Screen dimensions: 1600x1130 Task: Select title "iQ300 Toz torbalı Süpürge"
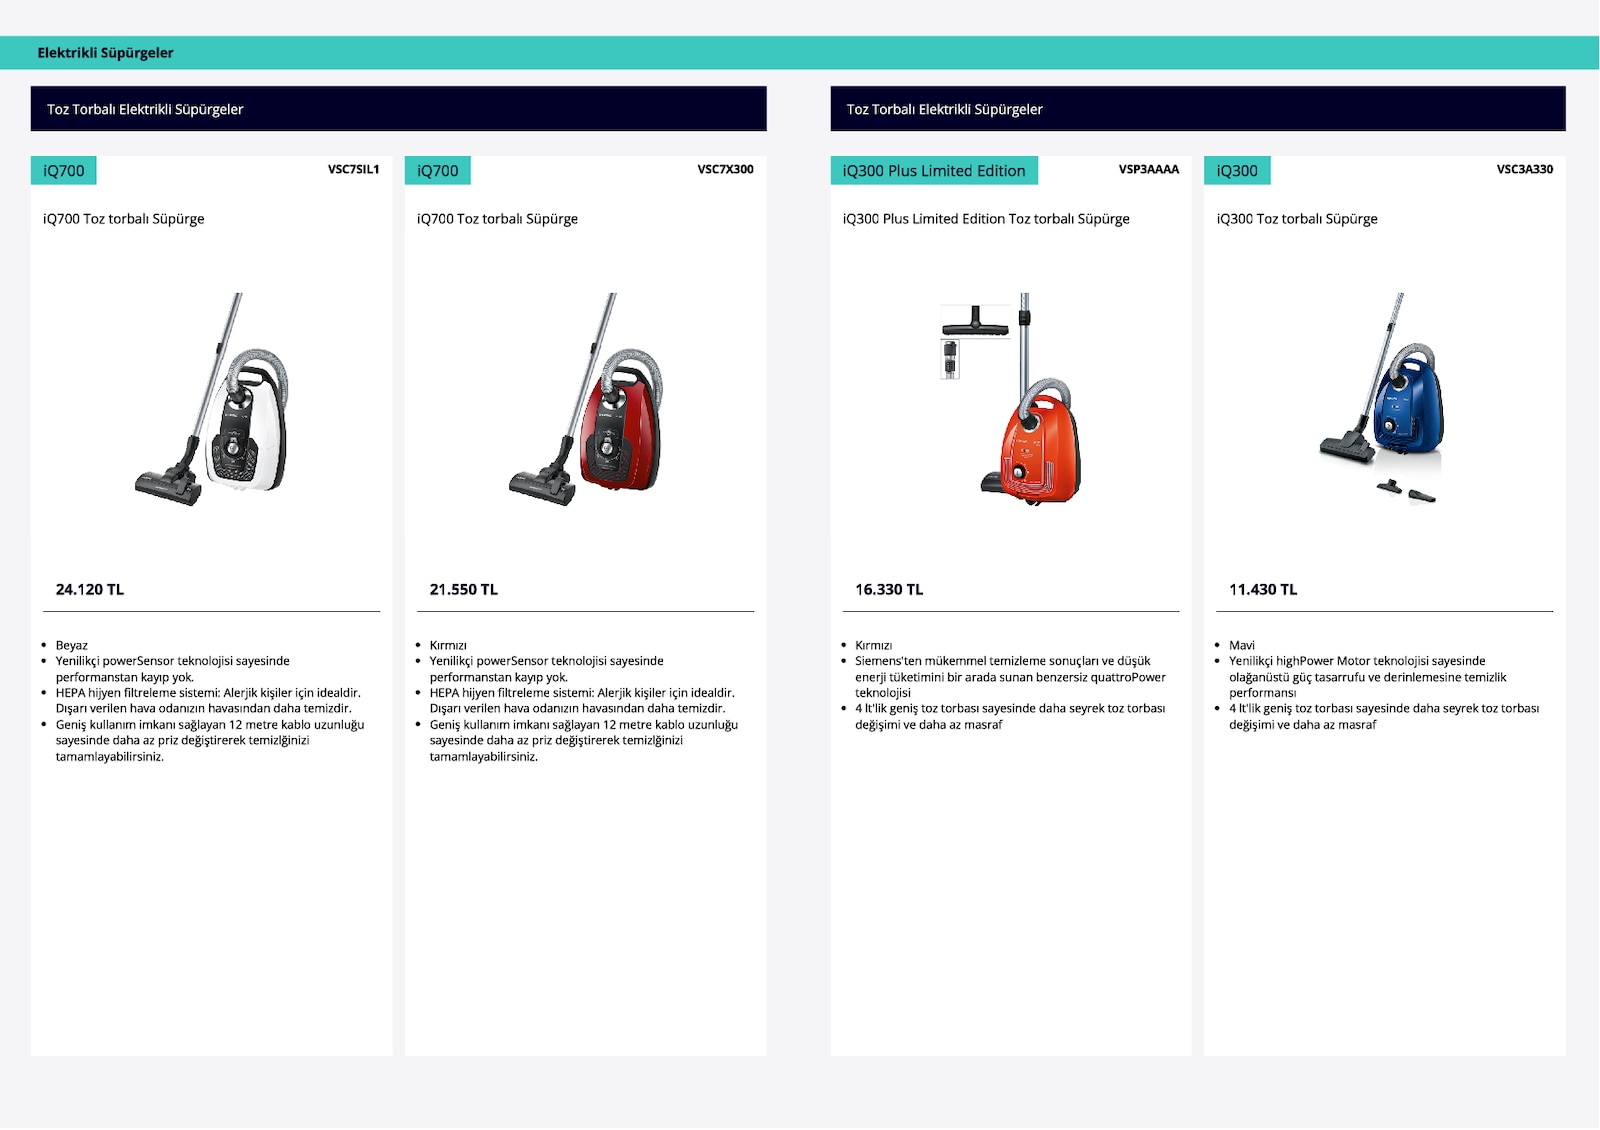coord(1297,219)
